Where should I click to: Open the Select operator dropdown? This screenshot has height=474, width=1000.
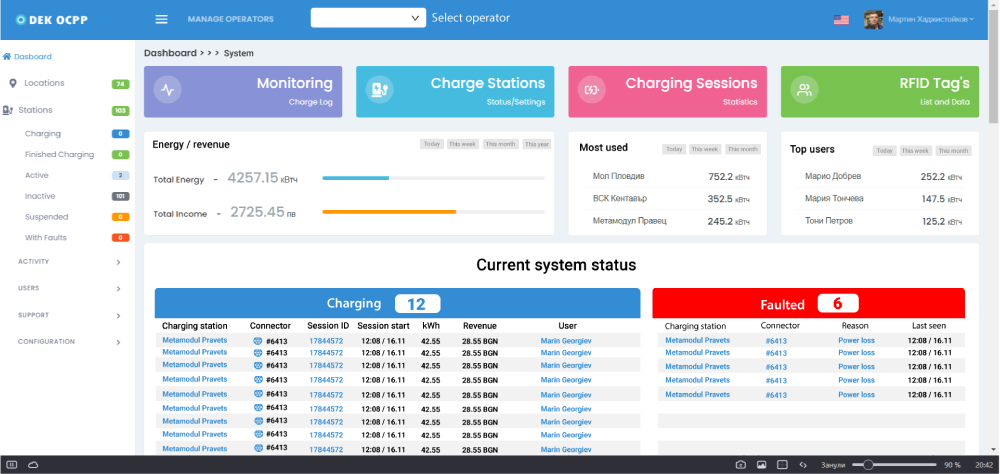click(x=368, y=18)
